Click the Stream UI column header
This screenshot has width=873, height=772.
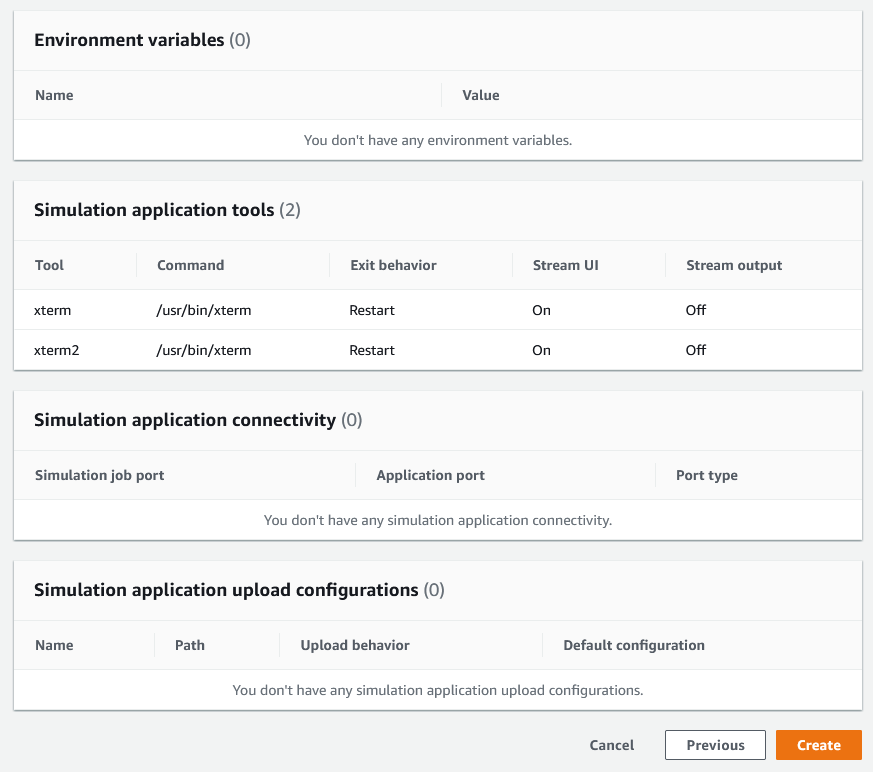[564, 265]
